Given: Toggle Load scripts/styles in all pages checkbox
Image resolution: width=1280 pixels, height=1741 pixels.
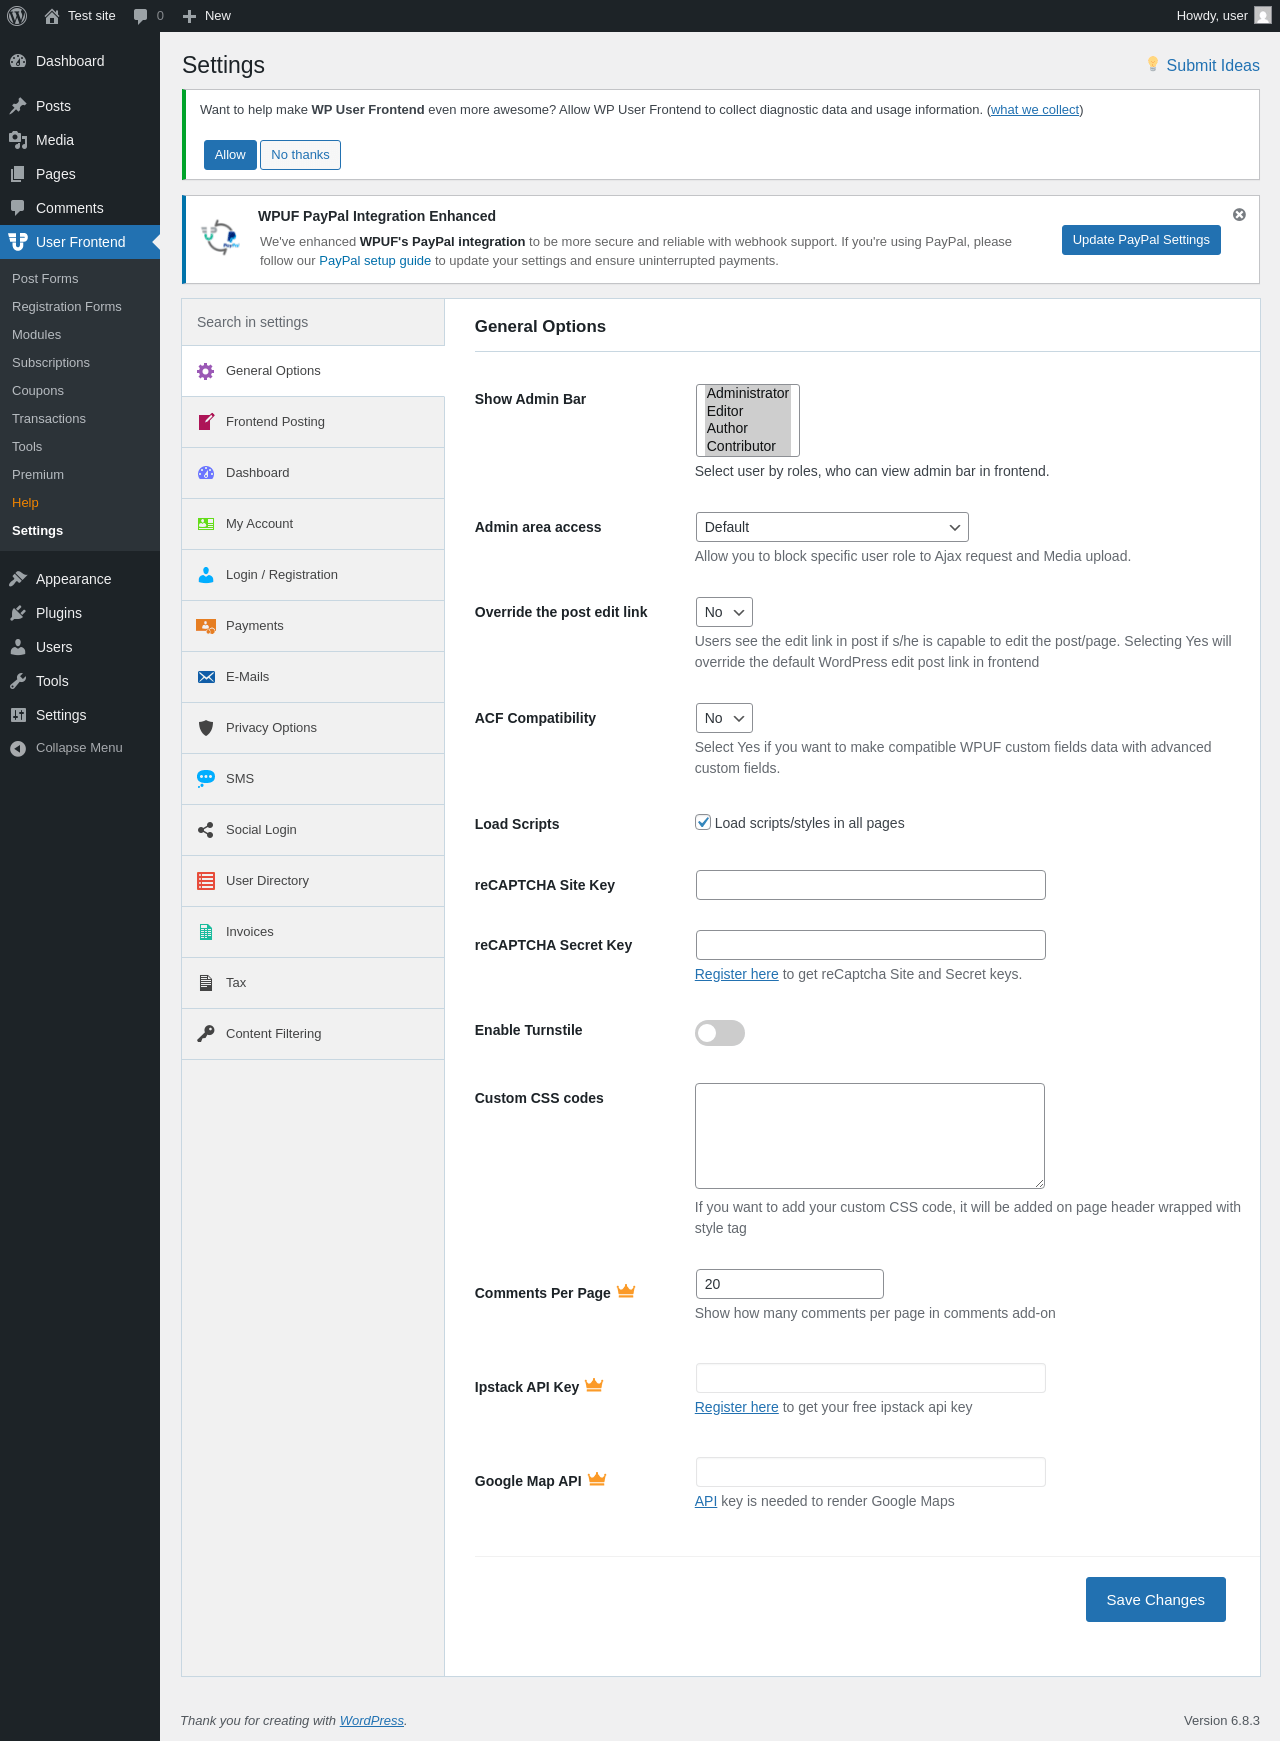Looking at the screenshot, I should click(703, 822).
